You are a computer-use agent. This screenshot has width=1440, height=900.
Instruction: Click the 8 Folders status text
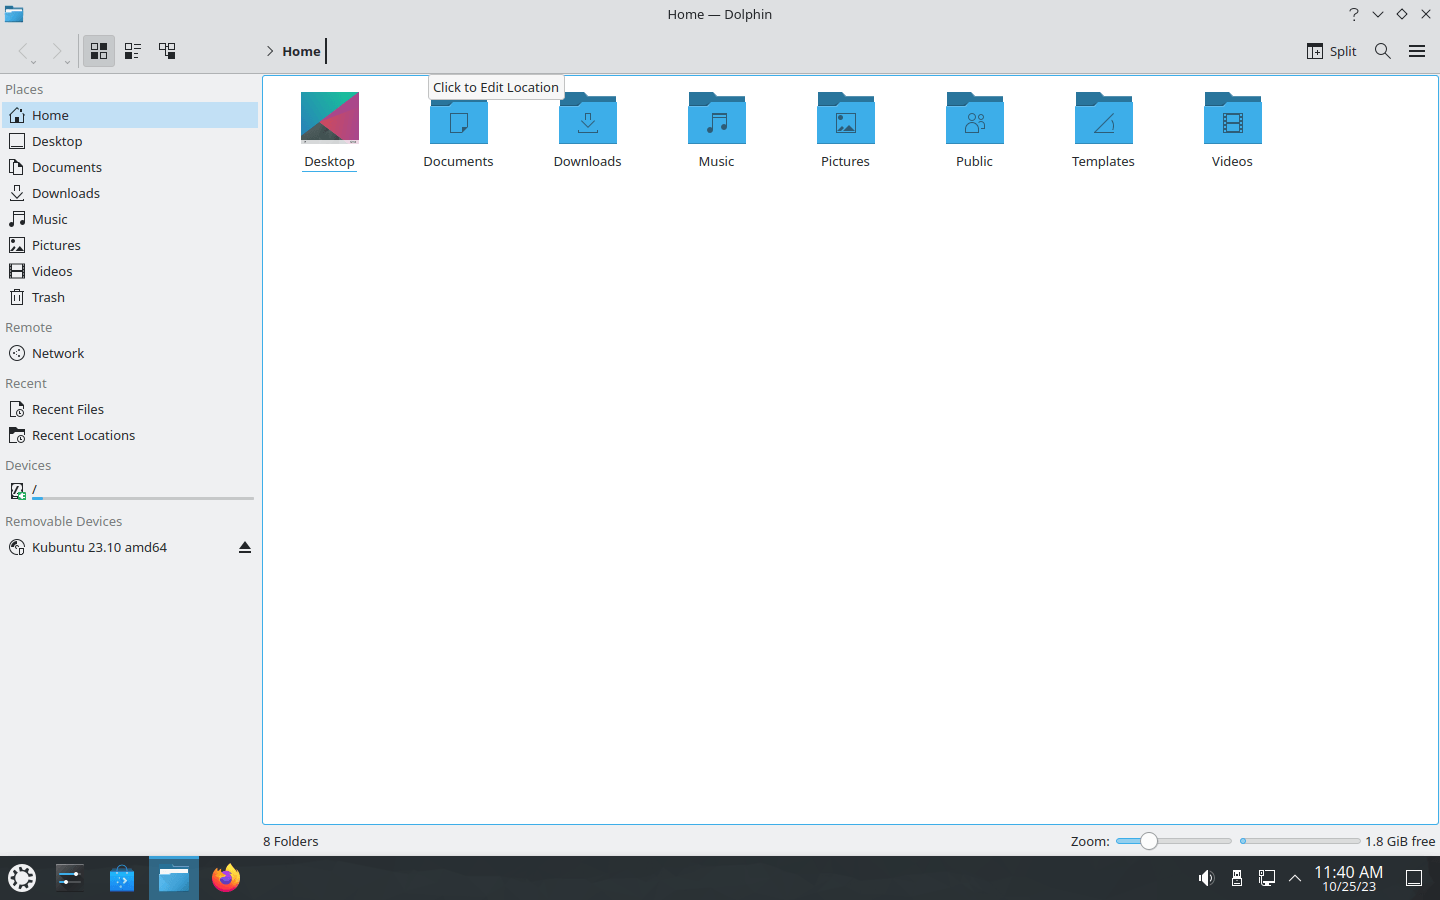(291, 841)
